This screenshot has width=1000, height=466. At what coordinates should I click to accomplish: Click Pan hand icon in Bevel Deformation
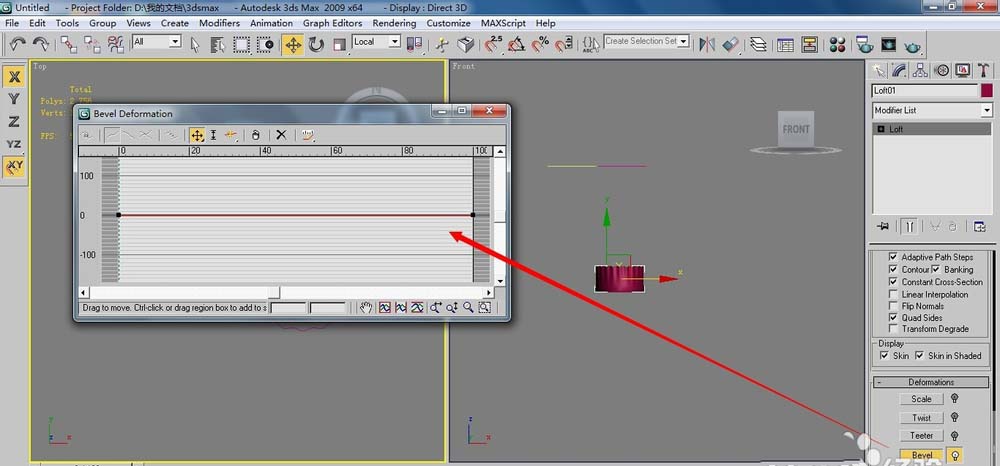(365, 307)
